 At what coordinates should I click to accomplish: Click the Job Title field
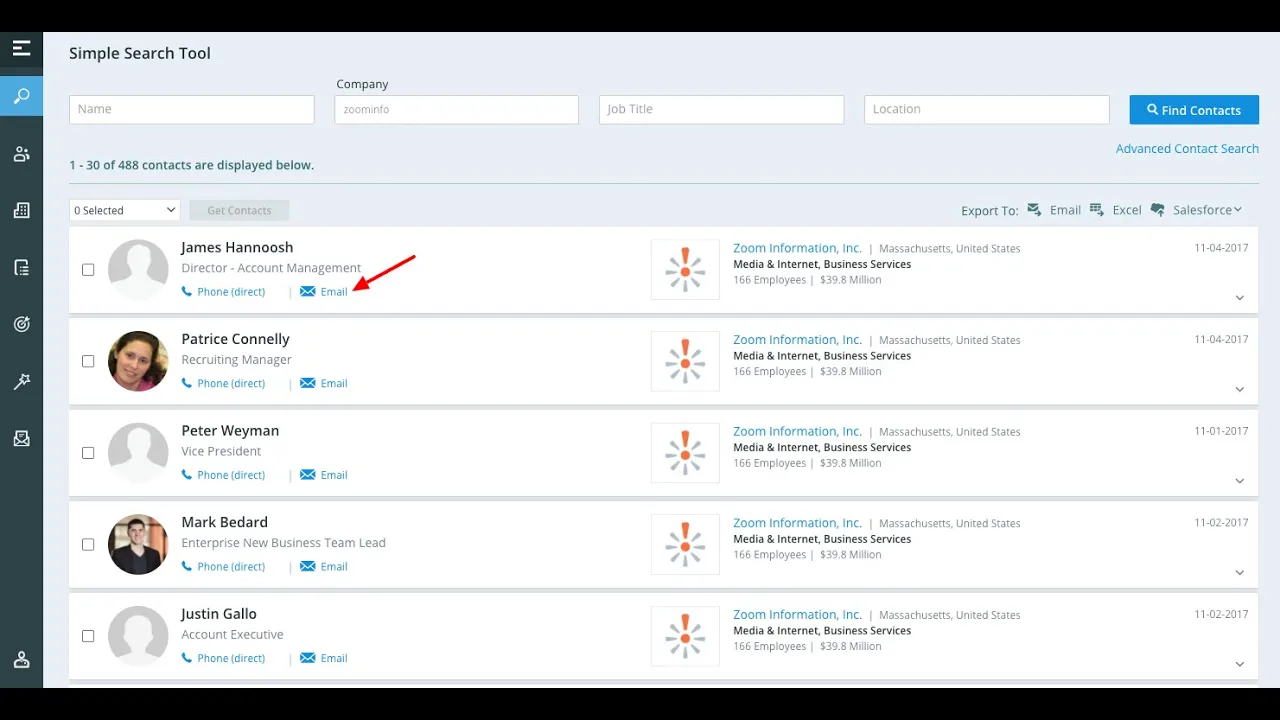(722, 110)
